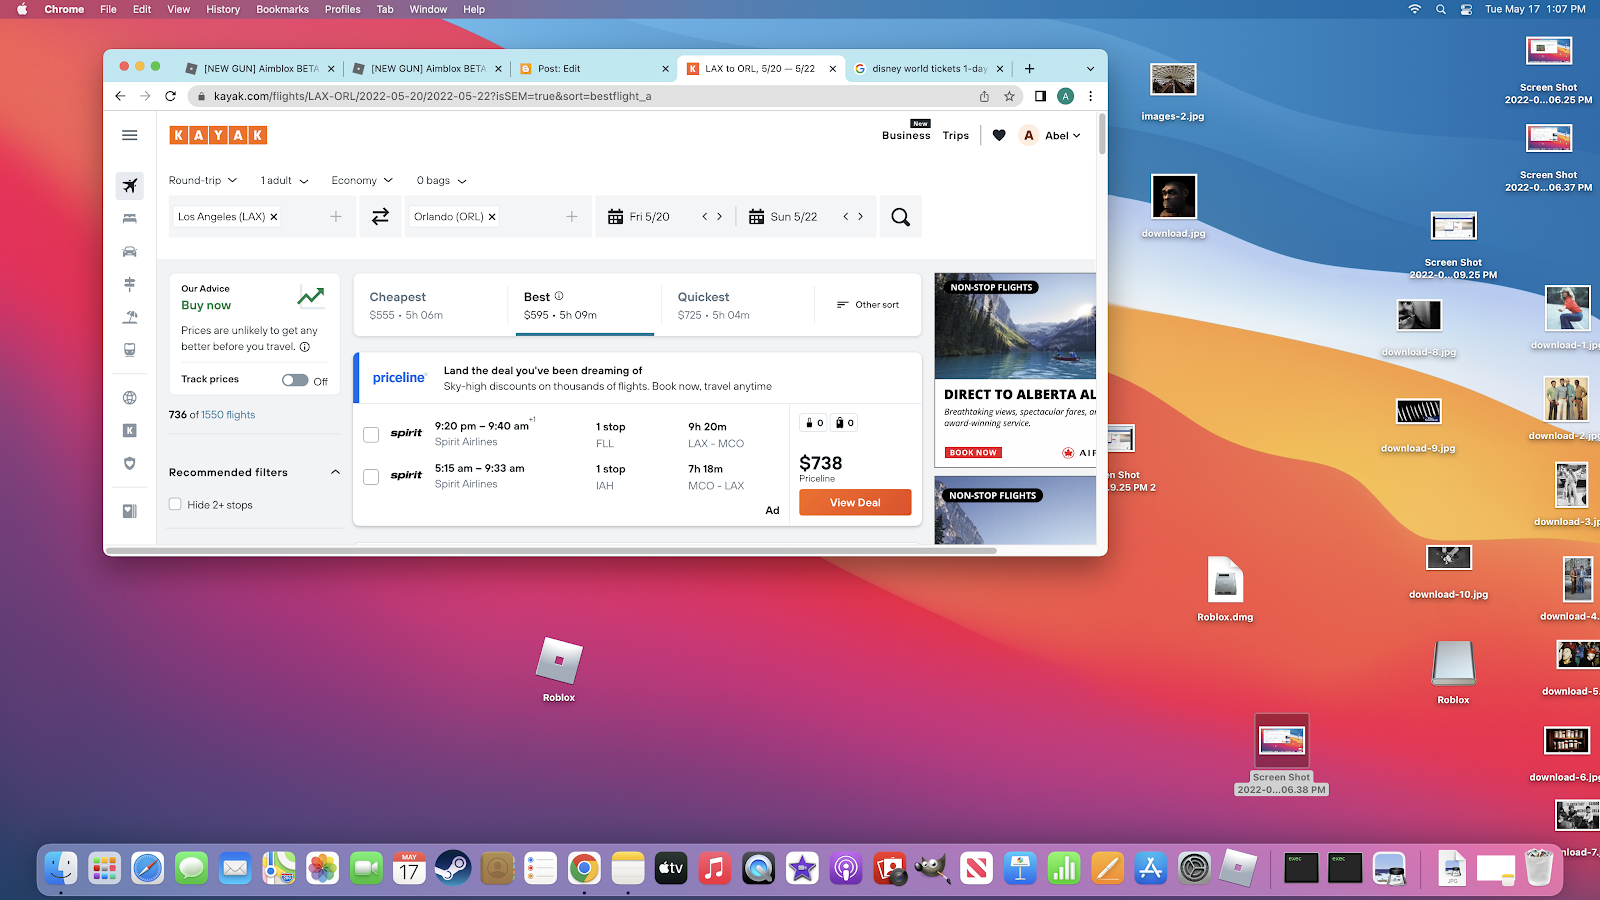Open the Trains sidebar icon
This screenshot has height=900, width=1600.
click(130, 350)
